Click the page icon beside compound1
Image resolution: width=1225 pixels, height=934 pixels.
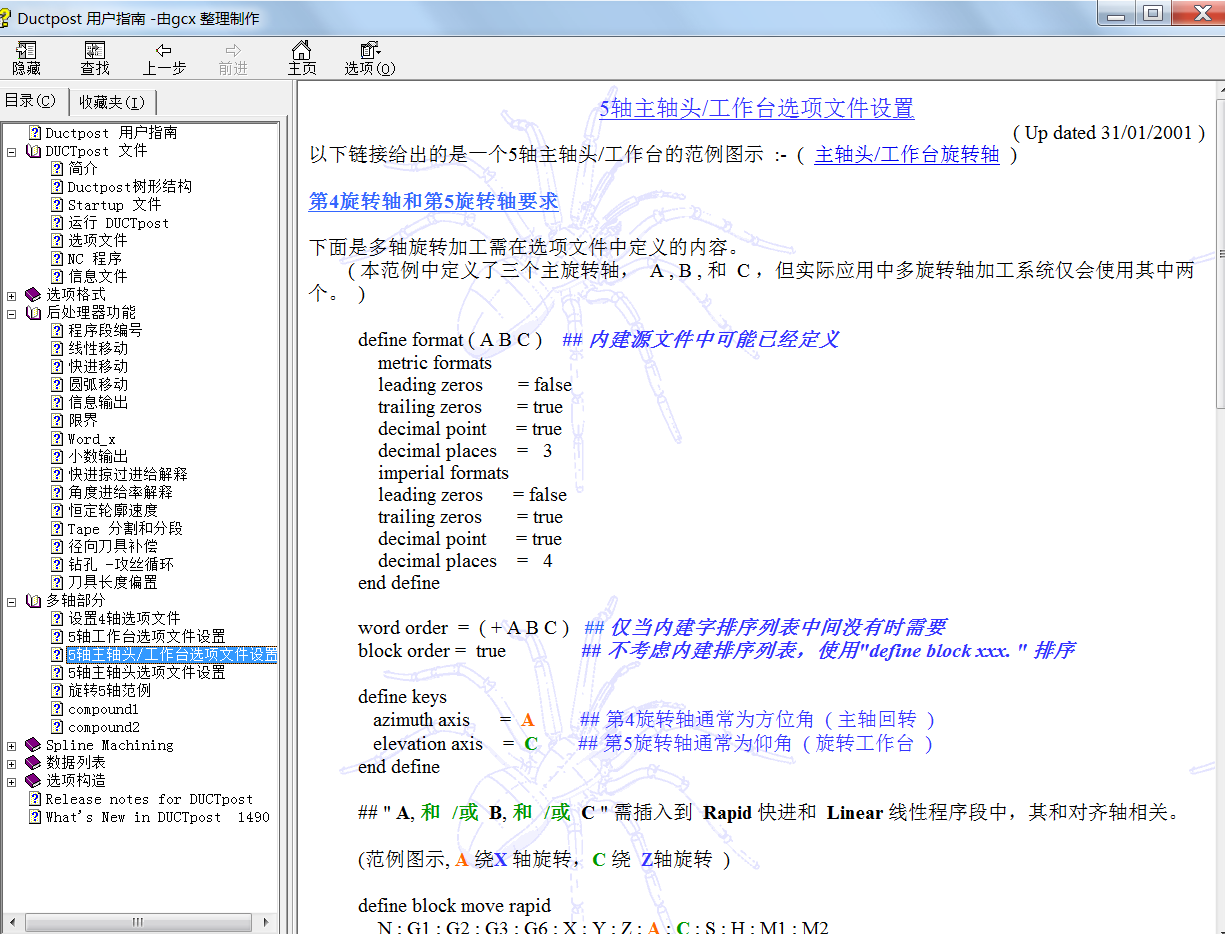click(58, 709)
